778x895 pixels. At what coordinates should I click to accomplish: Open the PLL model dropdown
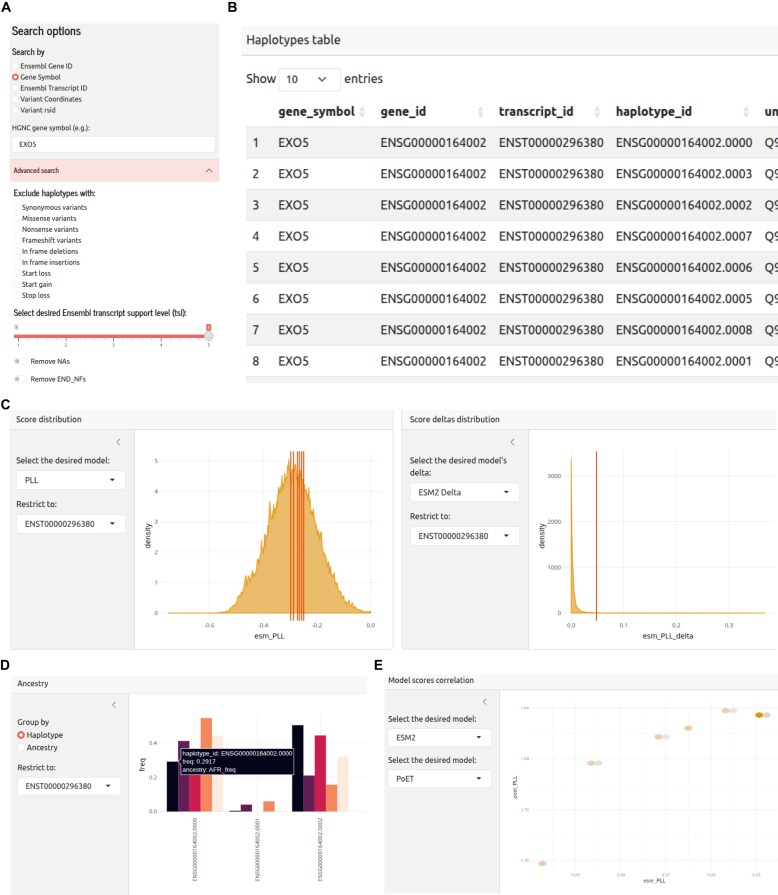point(70,480)
